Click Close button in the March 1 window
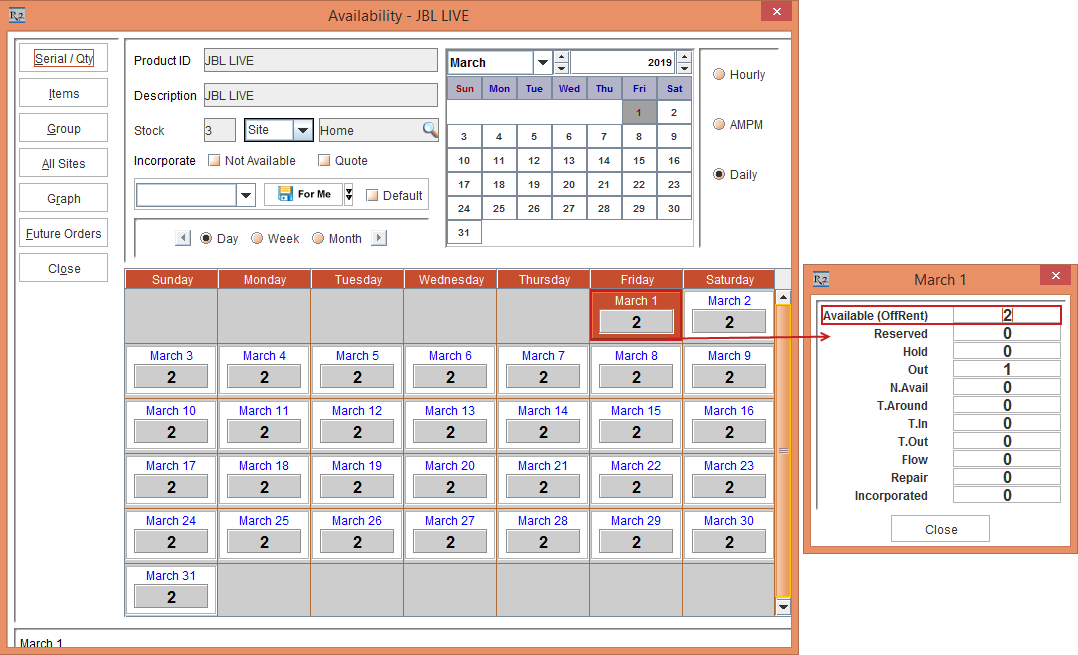This screenshot has width=1078, height=655. click(940, 529)
